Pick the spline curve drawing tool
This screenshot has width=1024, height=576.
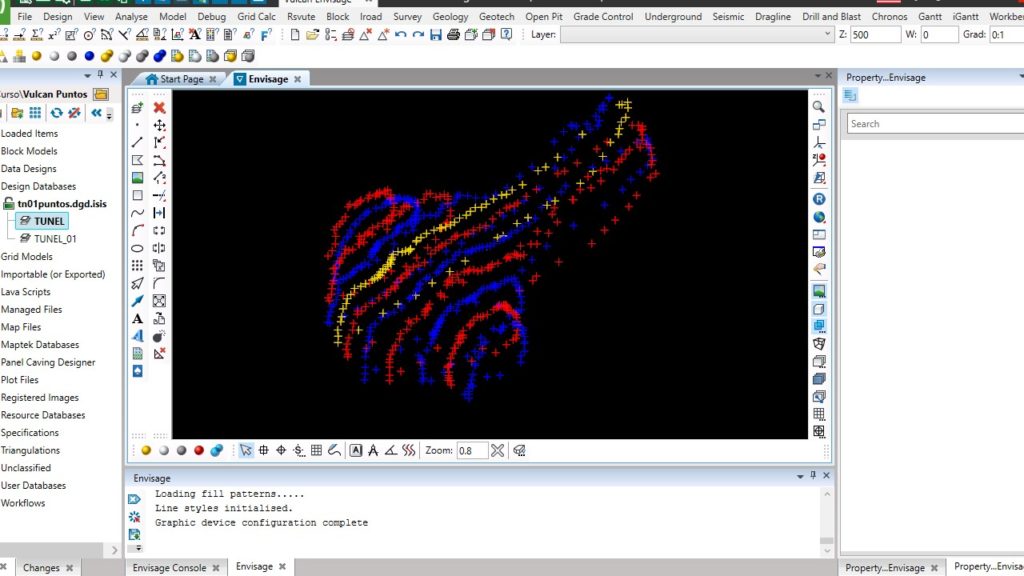coord(137,213)
